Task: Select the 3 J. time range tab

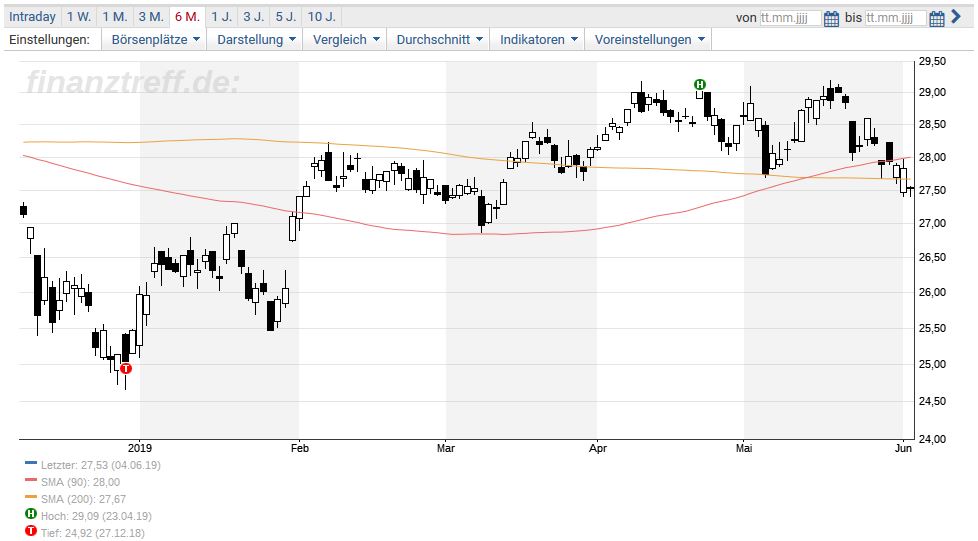Action: pos(253,17)
